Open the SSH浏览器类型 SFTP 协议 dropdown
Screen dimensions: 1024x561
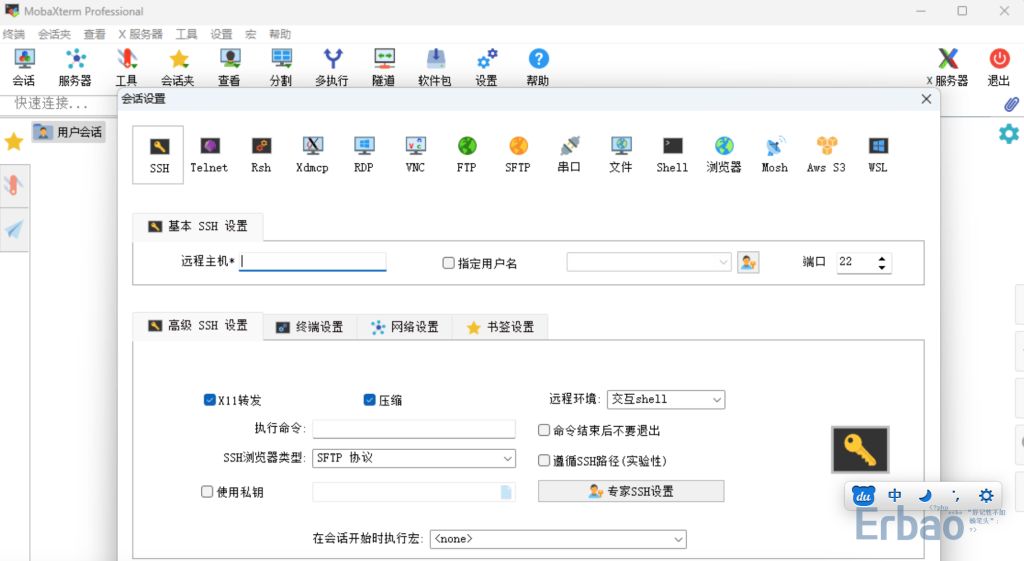(414, 458)
